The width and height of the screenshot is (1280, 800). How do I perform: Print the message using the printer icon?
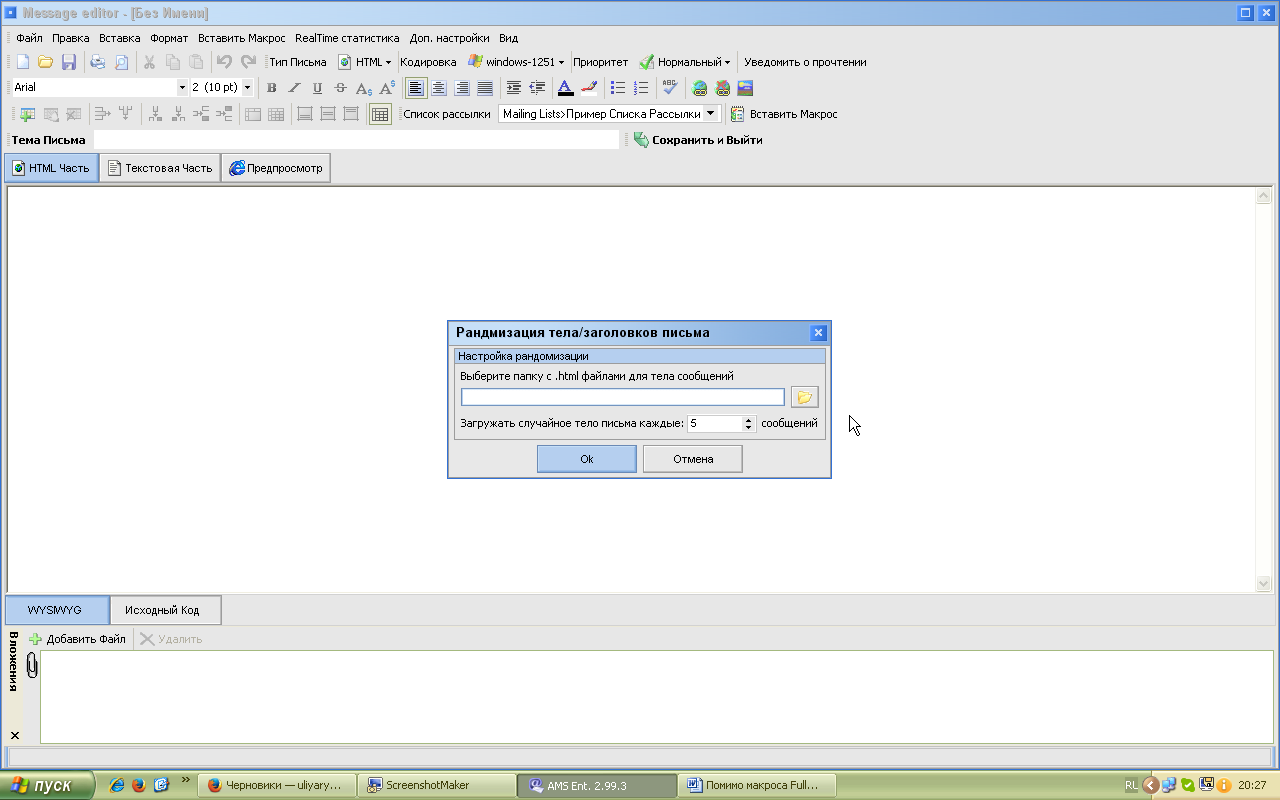pyautogui.click(x=98, y=62)
